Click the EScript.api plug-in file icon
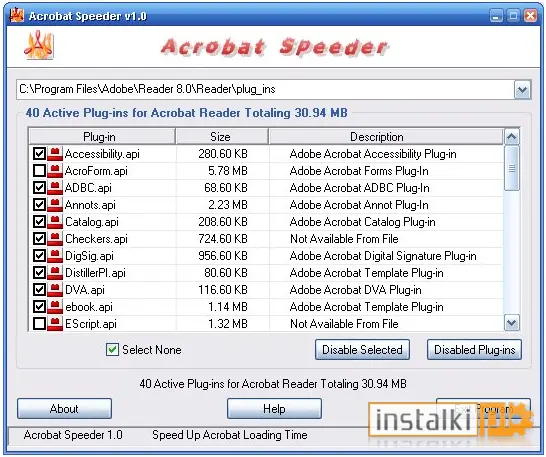Screen dimensions: 546x457 click(55, 324)
